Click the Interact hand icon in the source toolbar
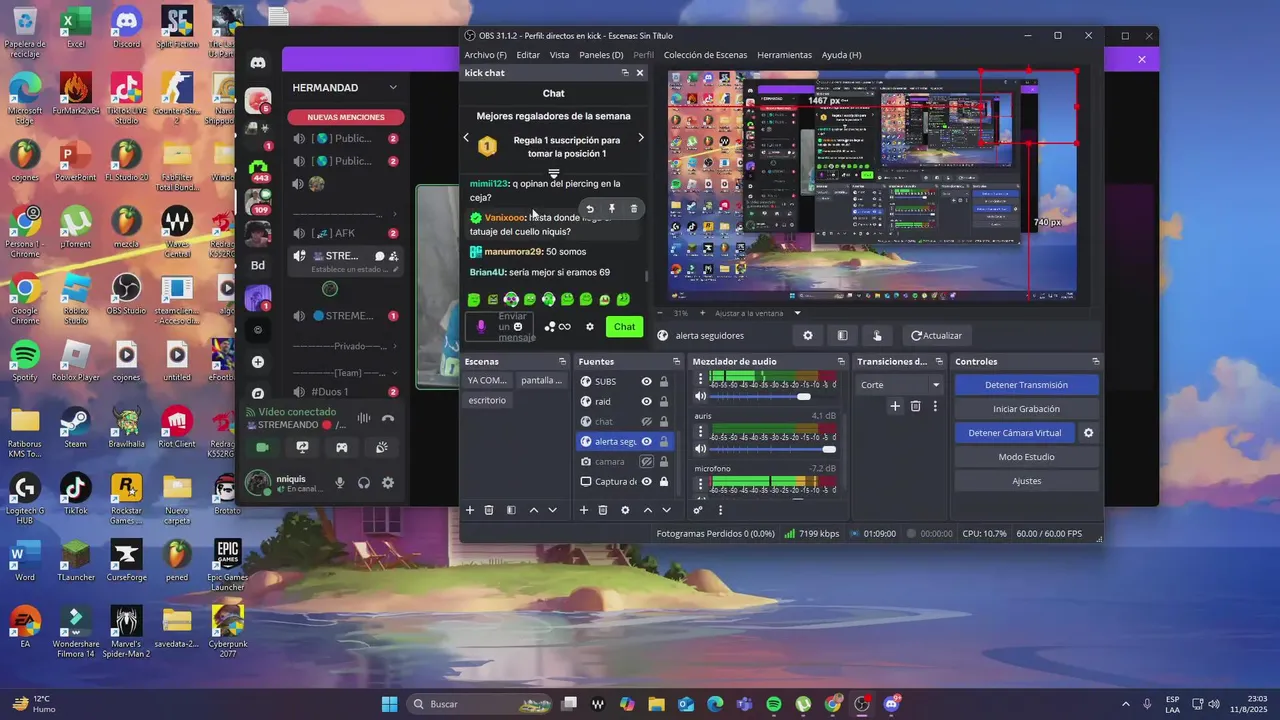 point(877,336)
